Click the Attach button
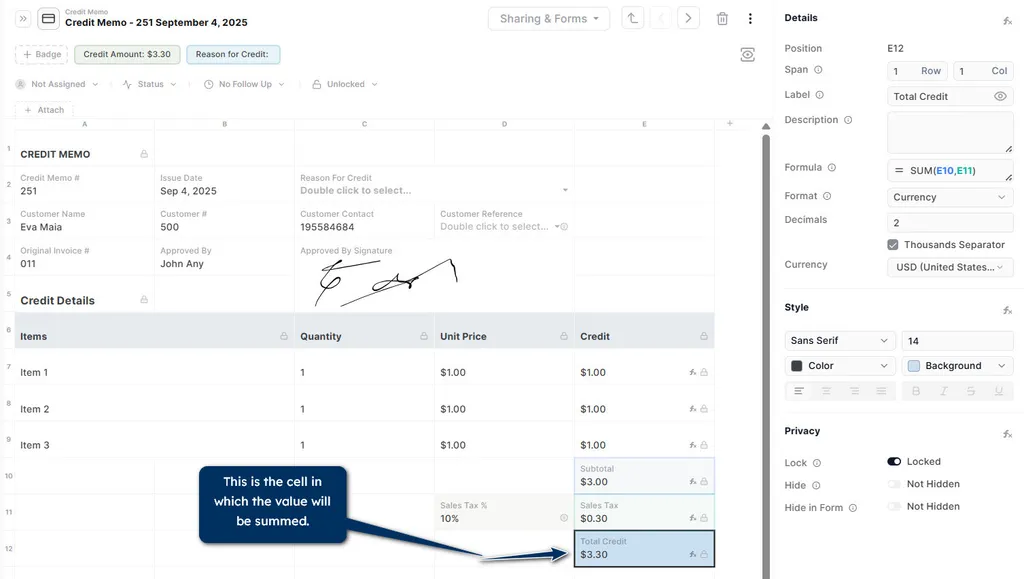 (44, 110)
